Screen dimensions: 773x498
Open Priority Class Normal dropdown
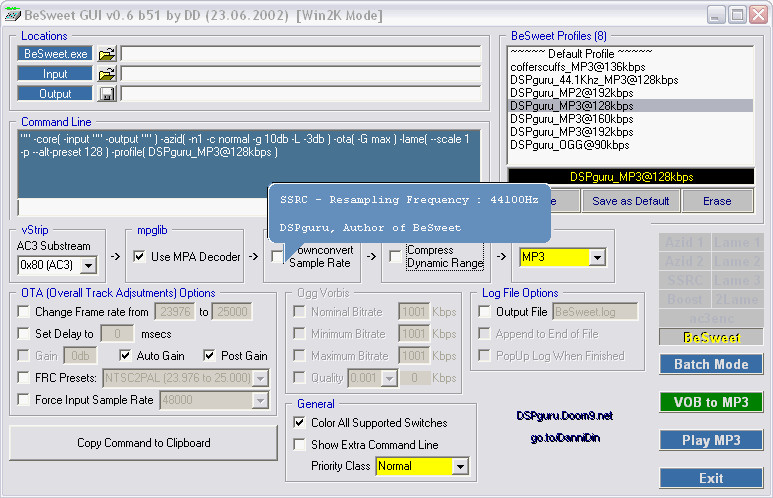coord(460,466)
